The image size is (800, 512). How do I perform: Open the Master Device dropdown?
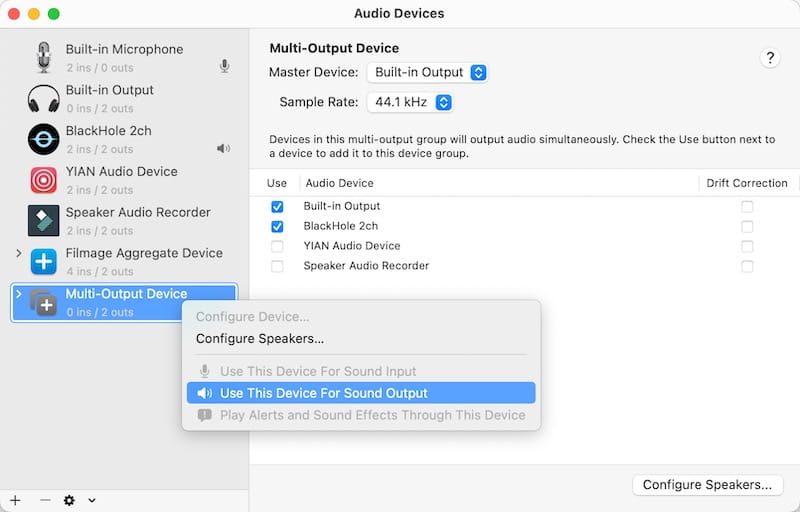click(427, 72)
